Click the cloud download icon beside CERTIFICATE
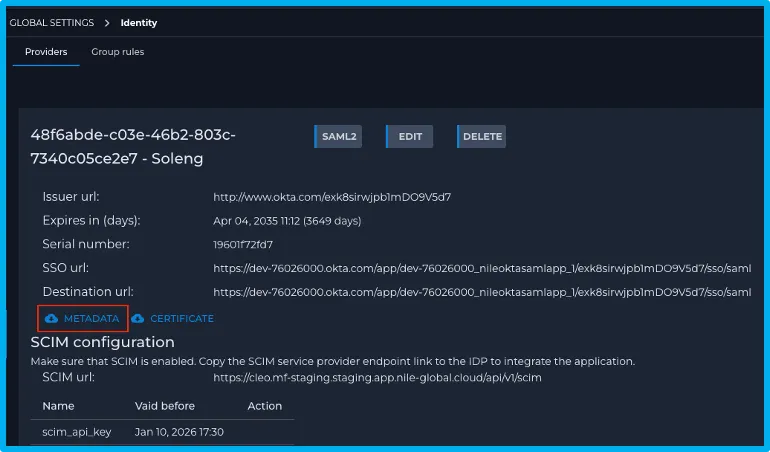The width and height of the screenshot is (770, 452). coord(138,319)
